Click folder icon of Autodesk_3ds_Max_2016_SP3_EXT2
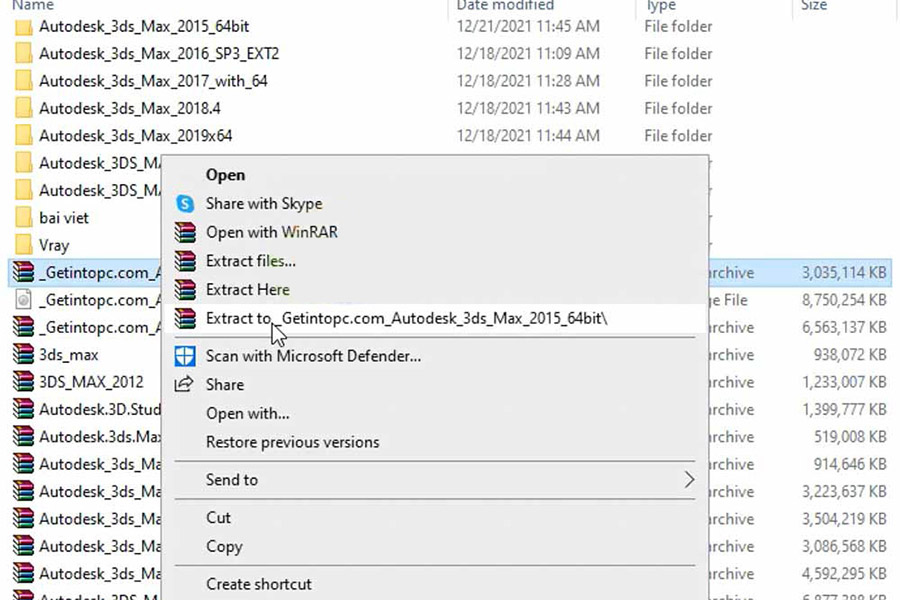The height and width of the screenshot is (600, 900). pyautogui.click(x=23, y=54)
